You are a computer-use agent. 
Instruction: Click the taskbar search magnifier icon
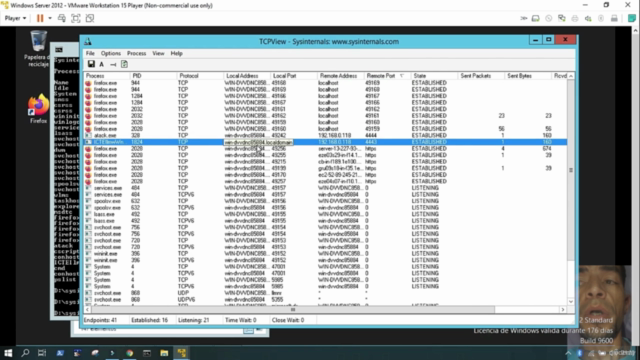(x=25, y=353)
